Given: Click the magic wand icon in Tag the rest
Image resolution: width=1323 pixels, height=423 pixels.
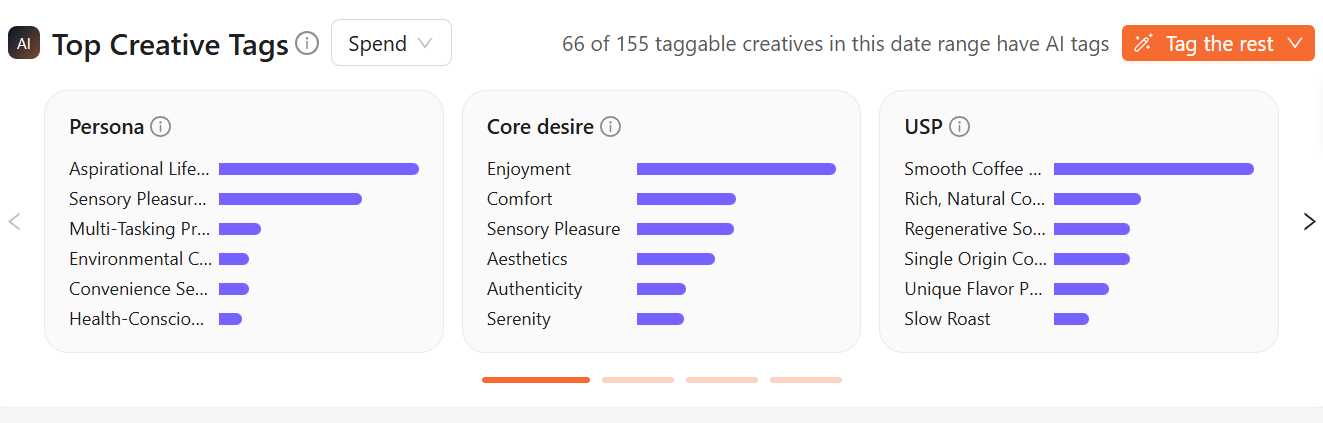Looking at the screenshot, I should pos(1145,44).
